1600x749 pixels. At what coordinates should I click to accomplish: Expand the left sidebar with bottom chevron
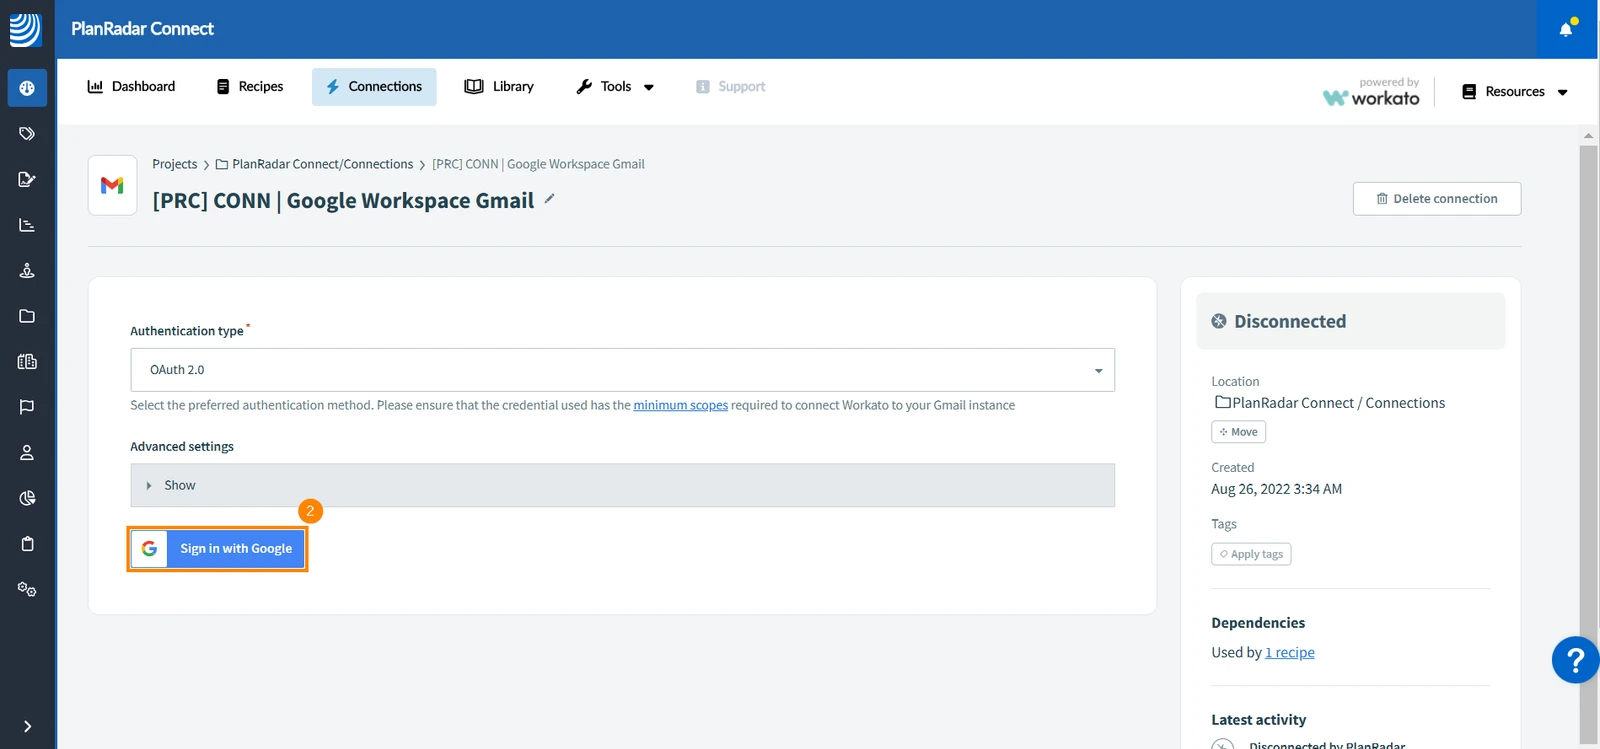(x=27, y=726)
